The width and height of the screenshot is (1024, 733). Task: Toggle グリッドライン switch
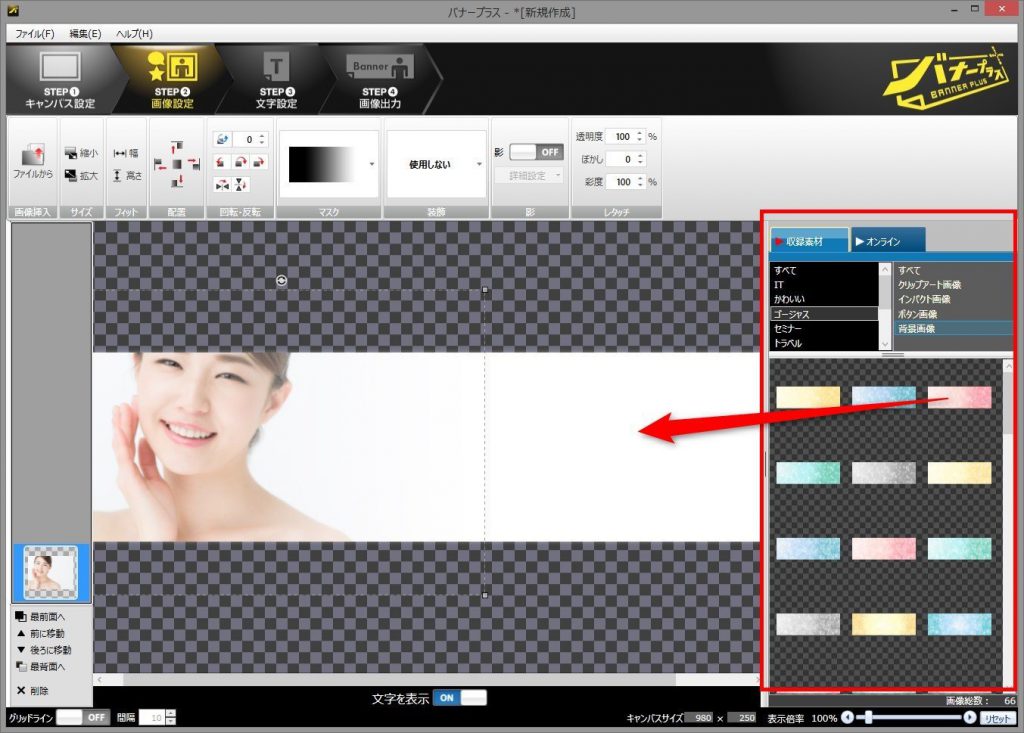pyautogui.click(x=82, y=717)
